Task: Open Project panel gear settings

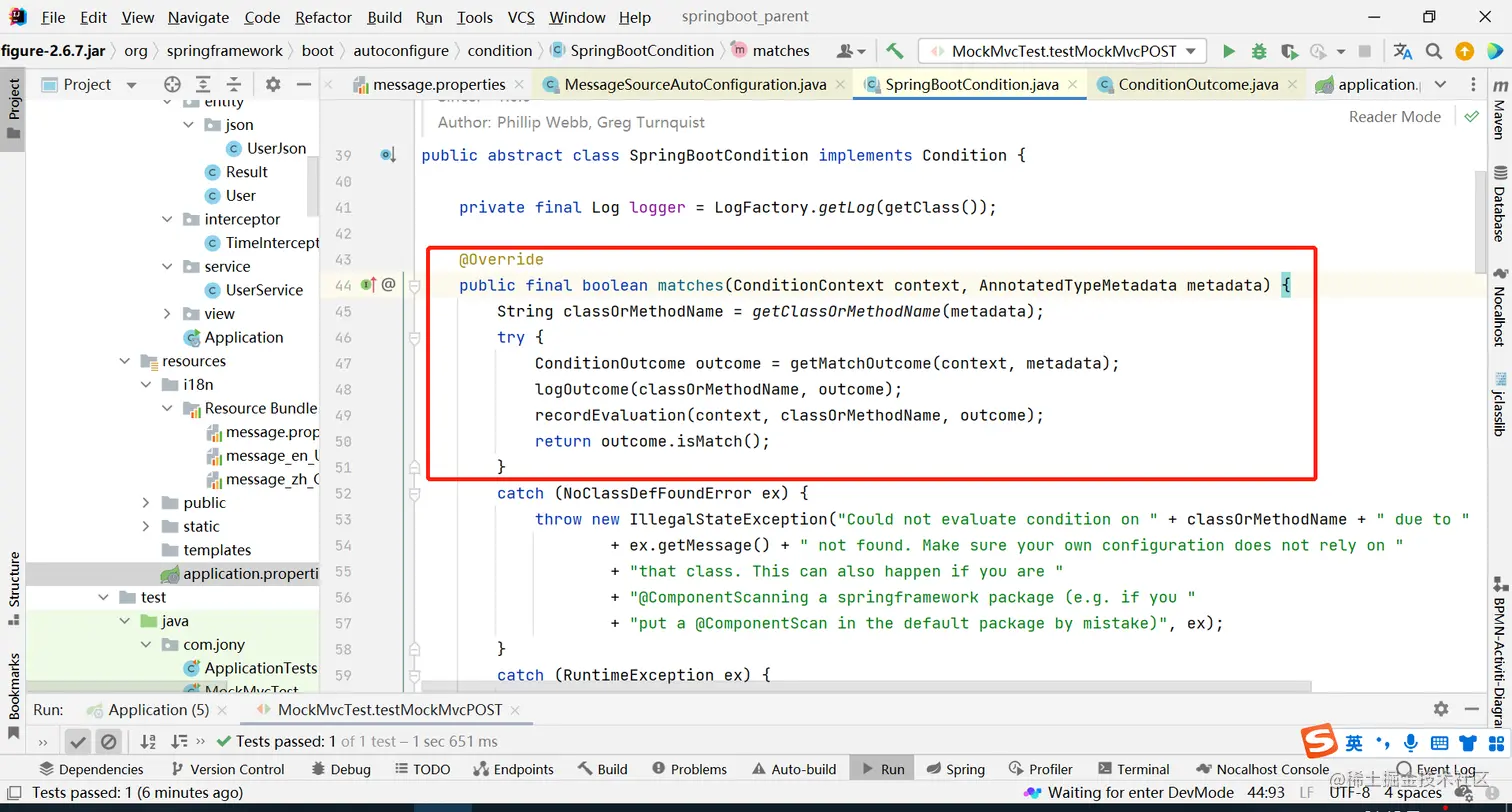Action: click(x=273, y=84)
